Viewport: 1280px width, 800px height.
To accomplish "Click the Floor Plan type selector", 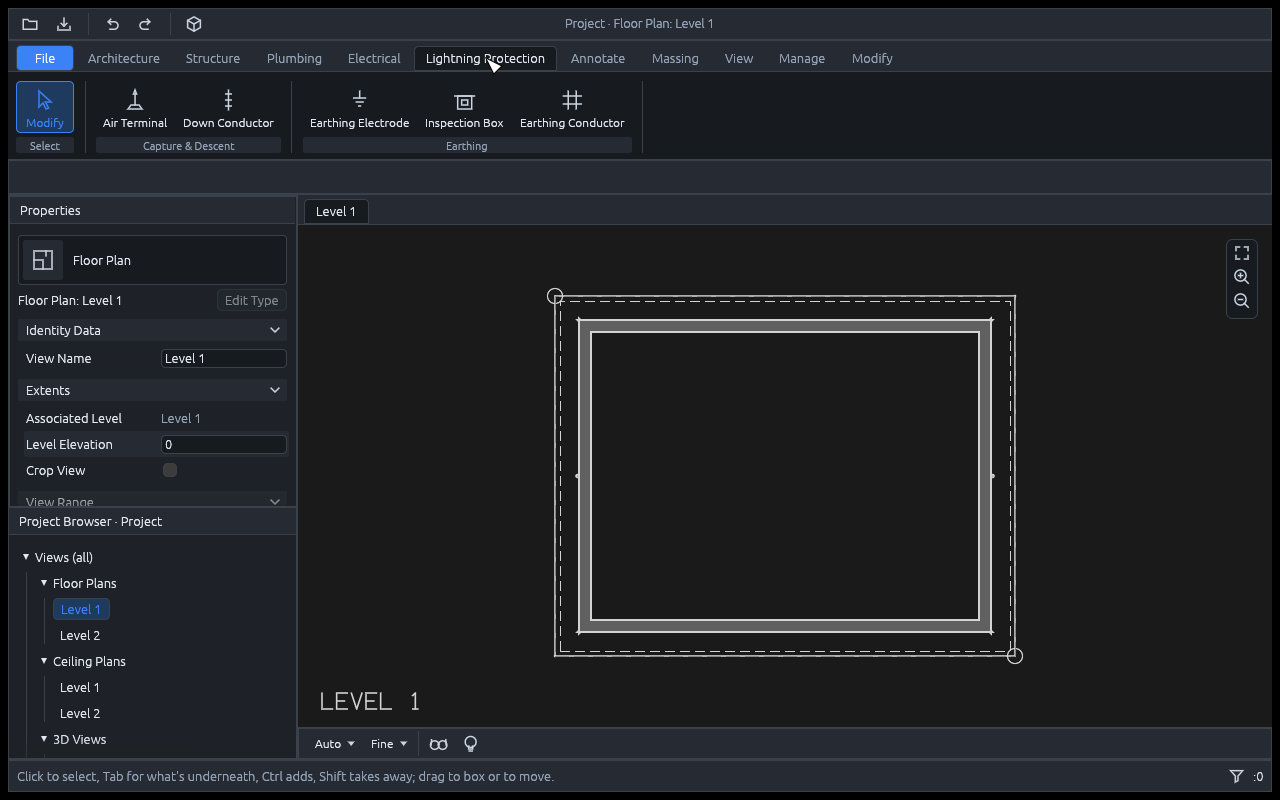I will coord(152,260).
